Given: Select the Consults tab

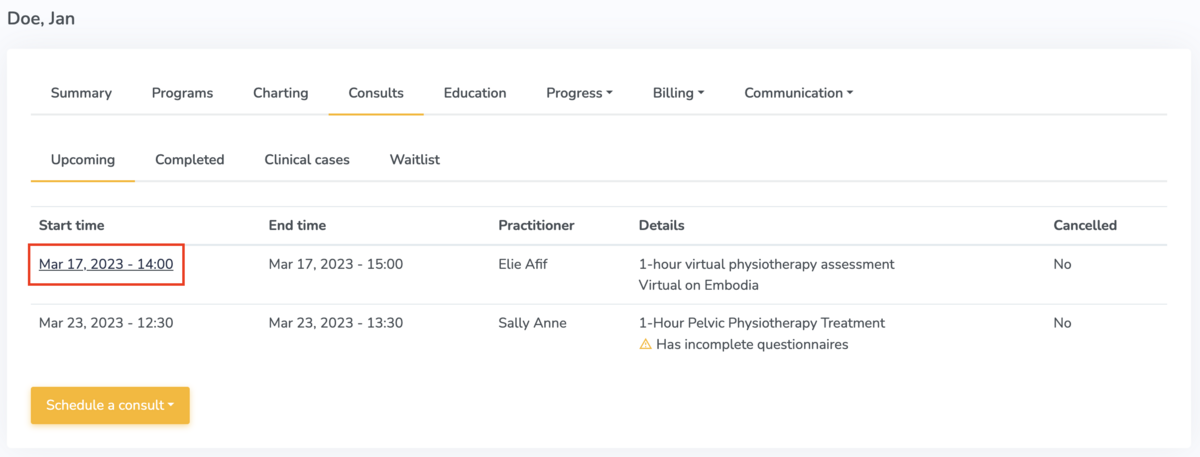Looking at the screenshot, I should coord(376,93).
